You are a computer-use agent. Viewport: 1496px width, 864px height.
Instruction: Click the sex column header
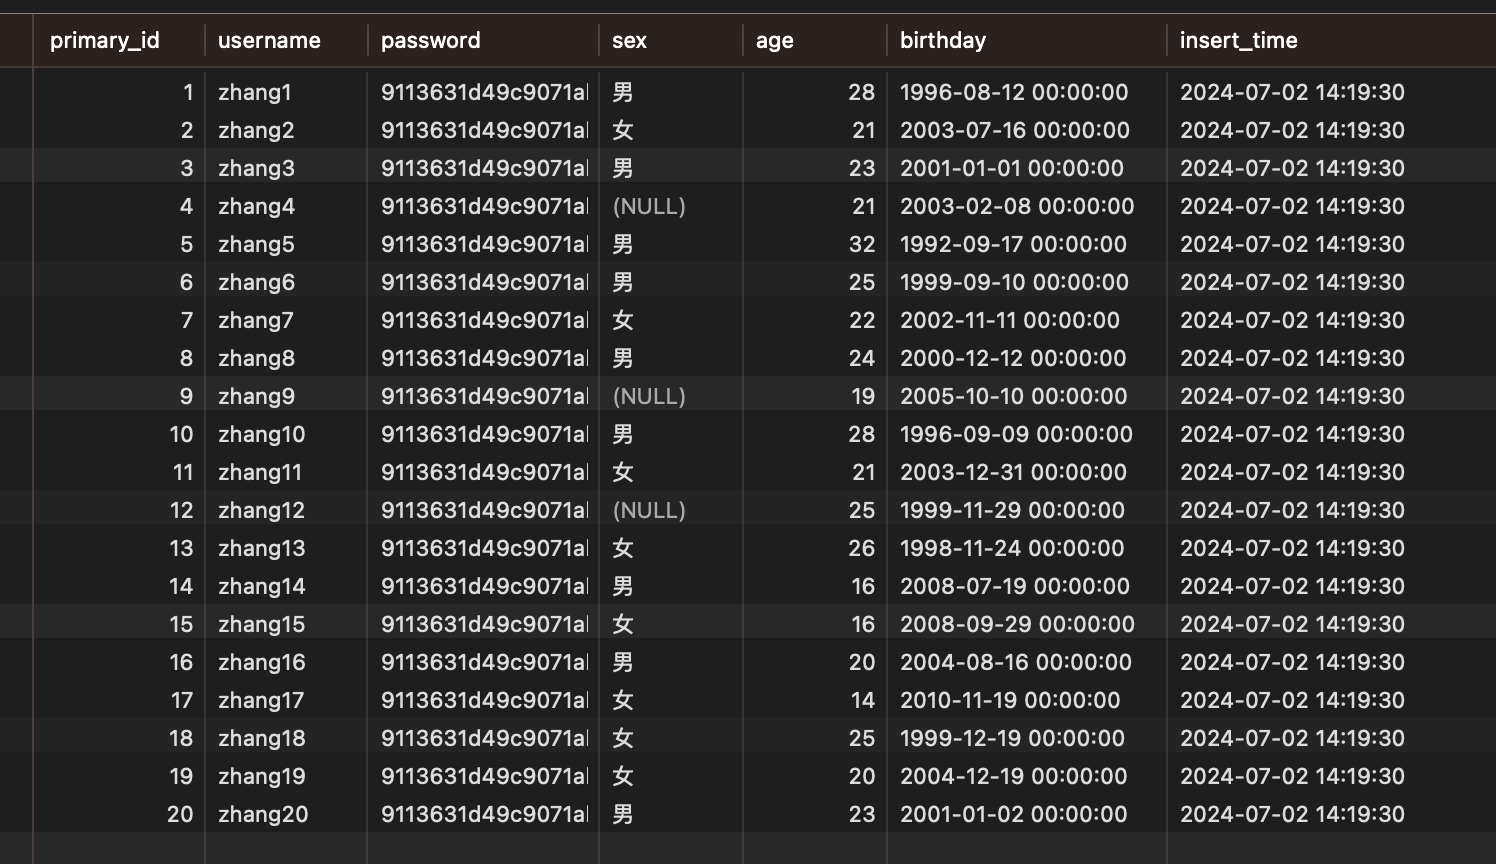click(x=629, y=41)
